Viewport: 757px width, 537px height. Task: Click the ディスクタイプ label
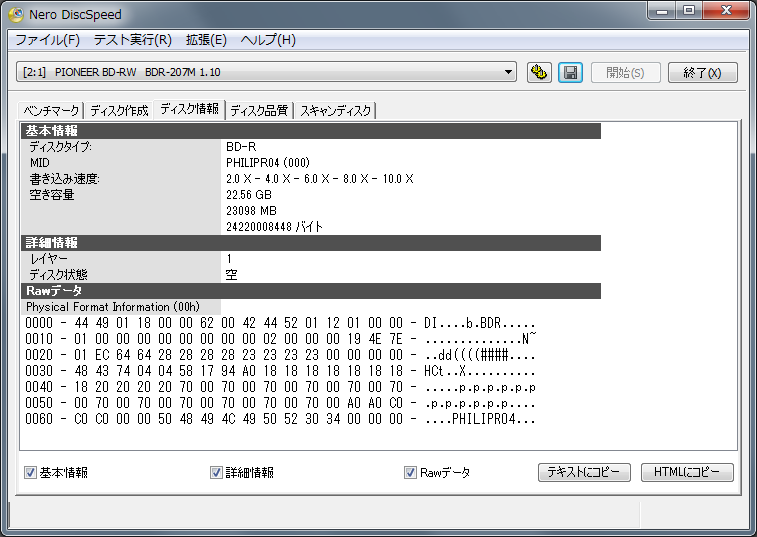tap(60, 147)
